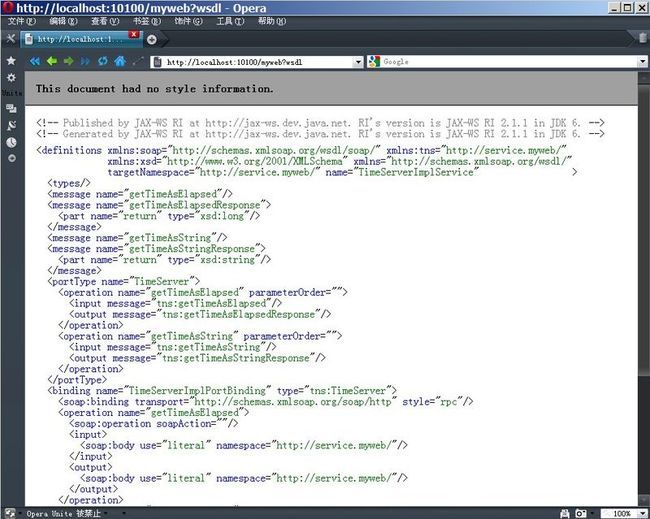Click the greyed wand icon after Home
Image resolution: width=650 pixels, height=519 pixels.
(137, 61)
